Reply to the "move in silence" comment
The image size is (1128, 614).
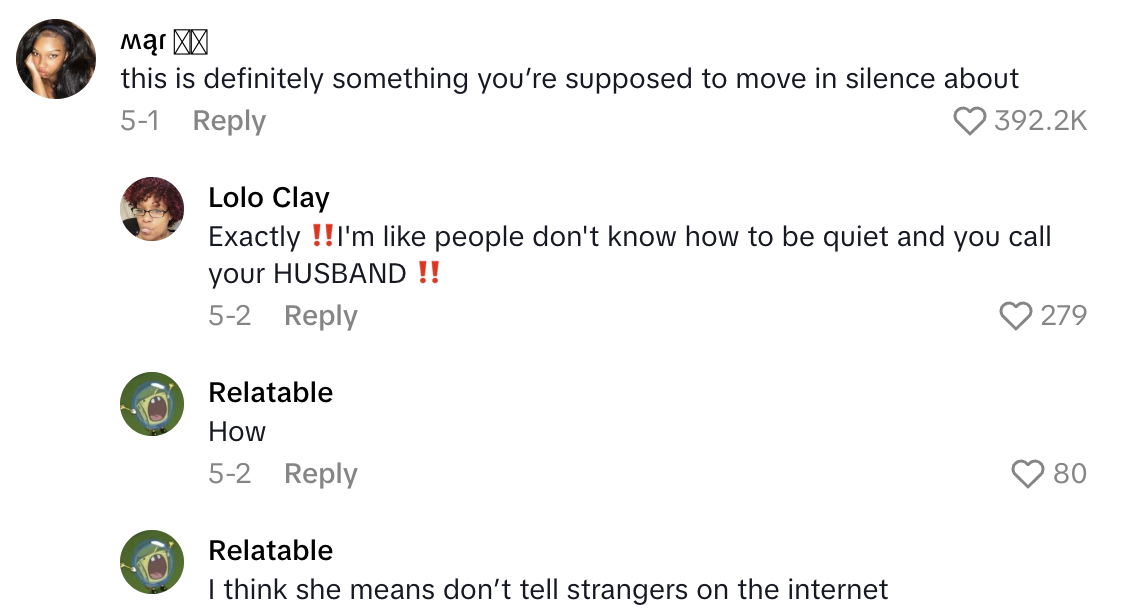tap(229, 121)
